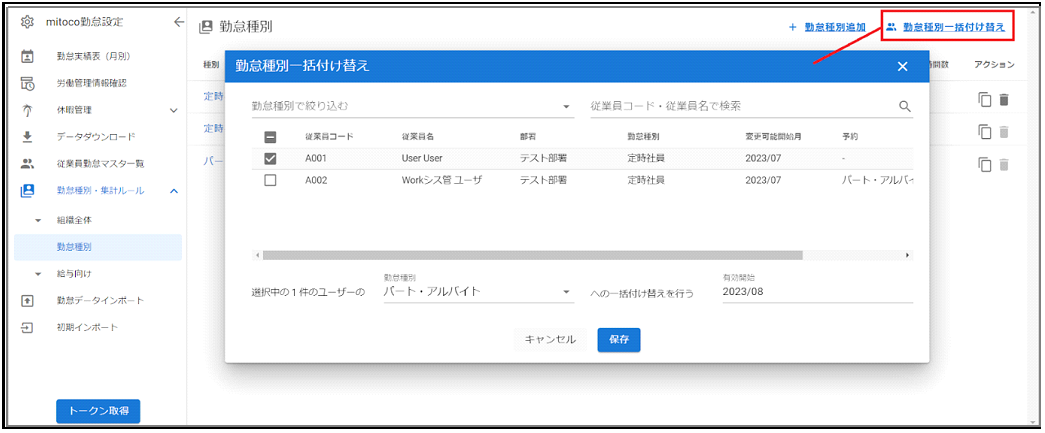The width and height of the screenshot is (1045, 433).
Task: Click the 従業員勤怠マスタ一覧 people icon
Action: (x=28, y=163)
